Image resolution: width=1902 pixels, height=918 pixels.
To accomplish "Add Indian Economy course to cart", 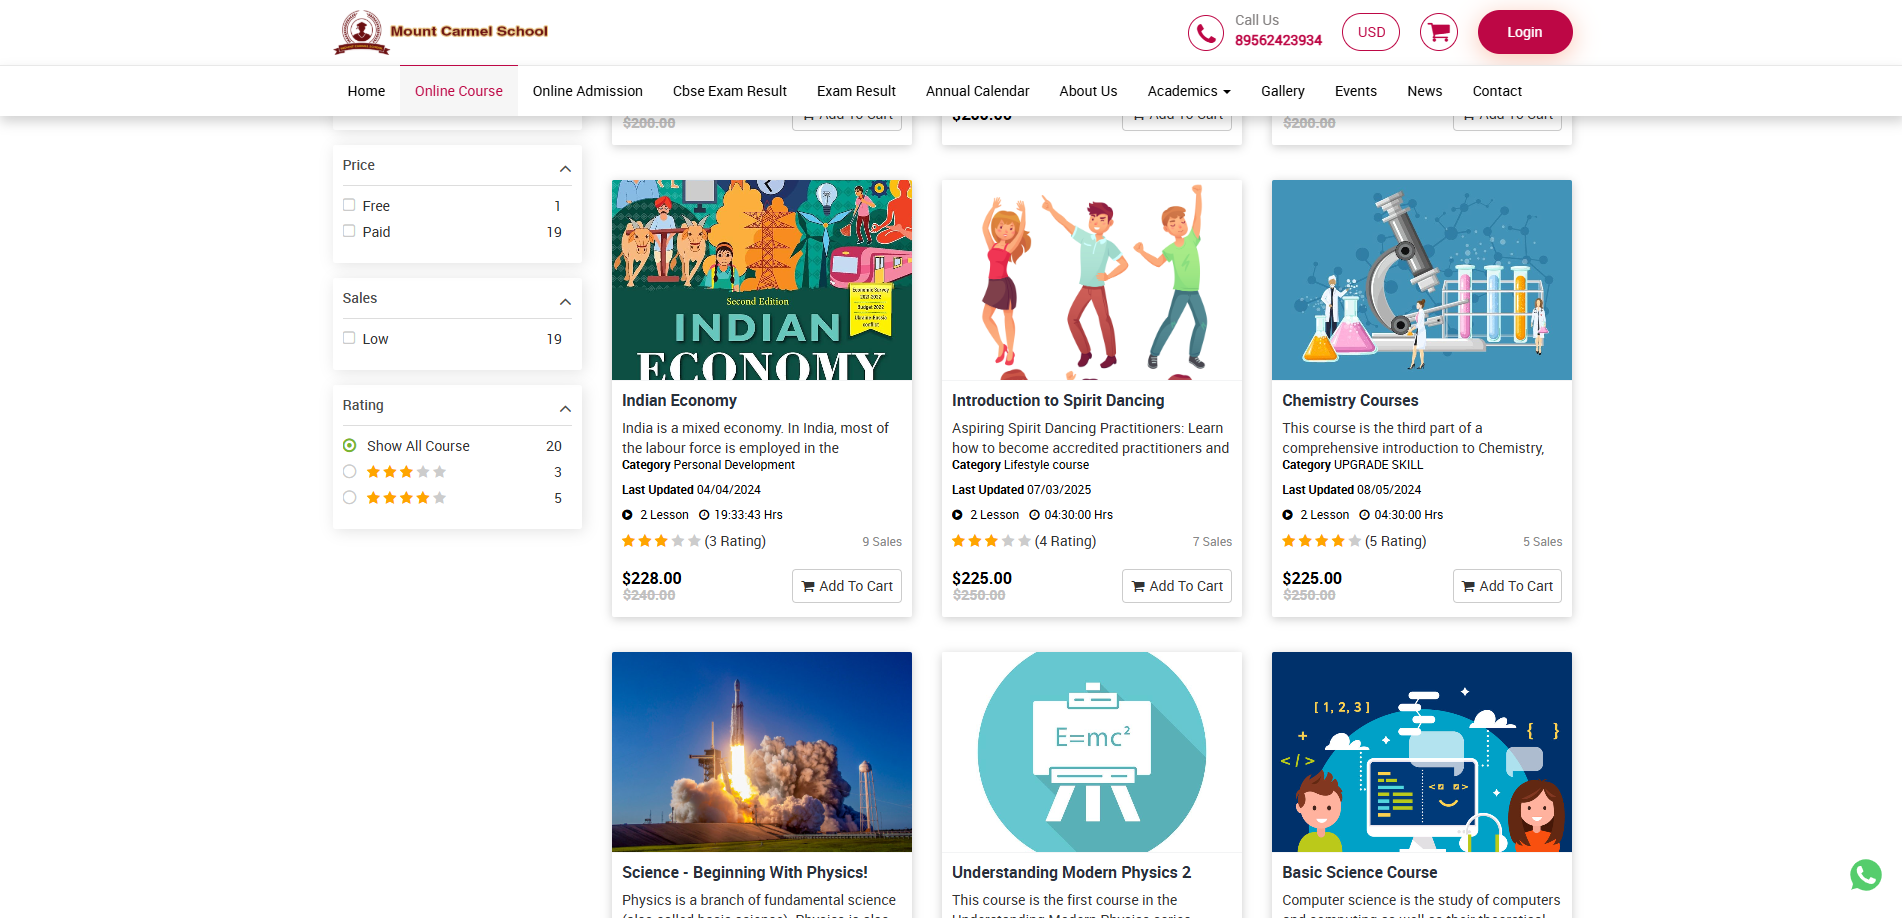I will pyautogui.click(x=846, y=586).
